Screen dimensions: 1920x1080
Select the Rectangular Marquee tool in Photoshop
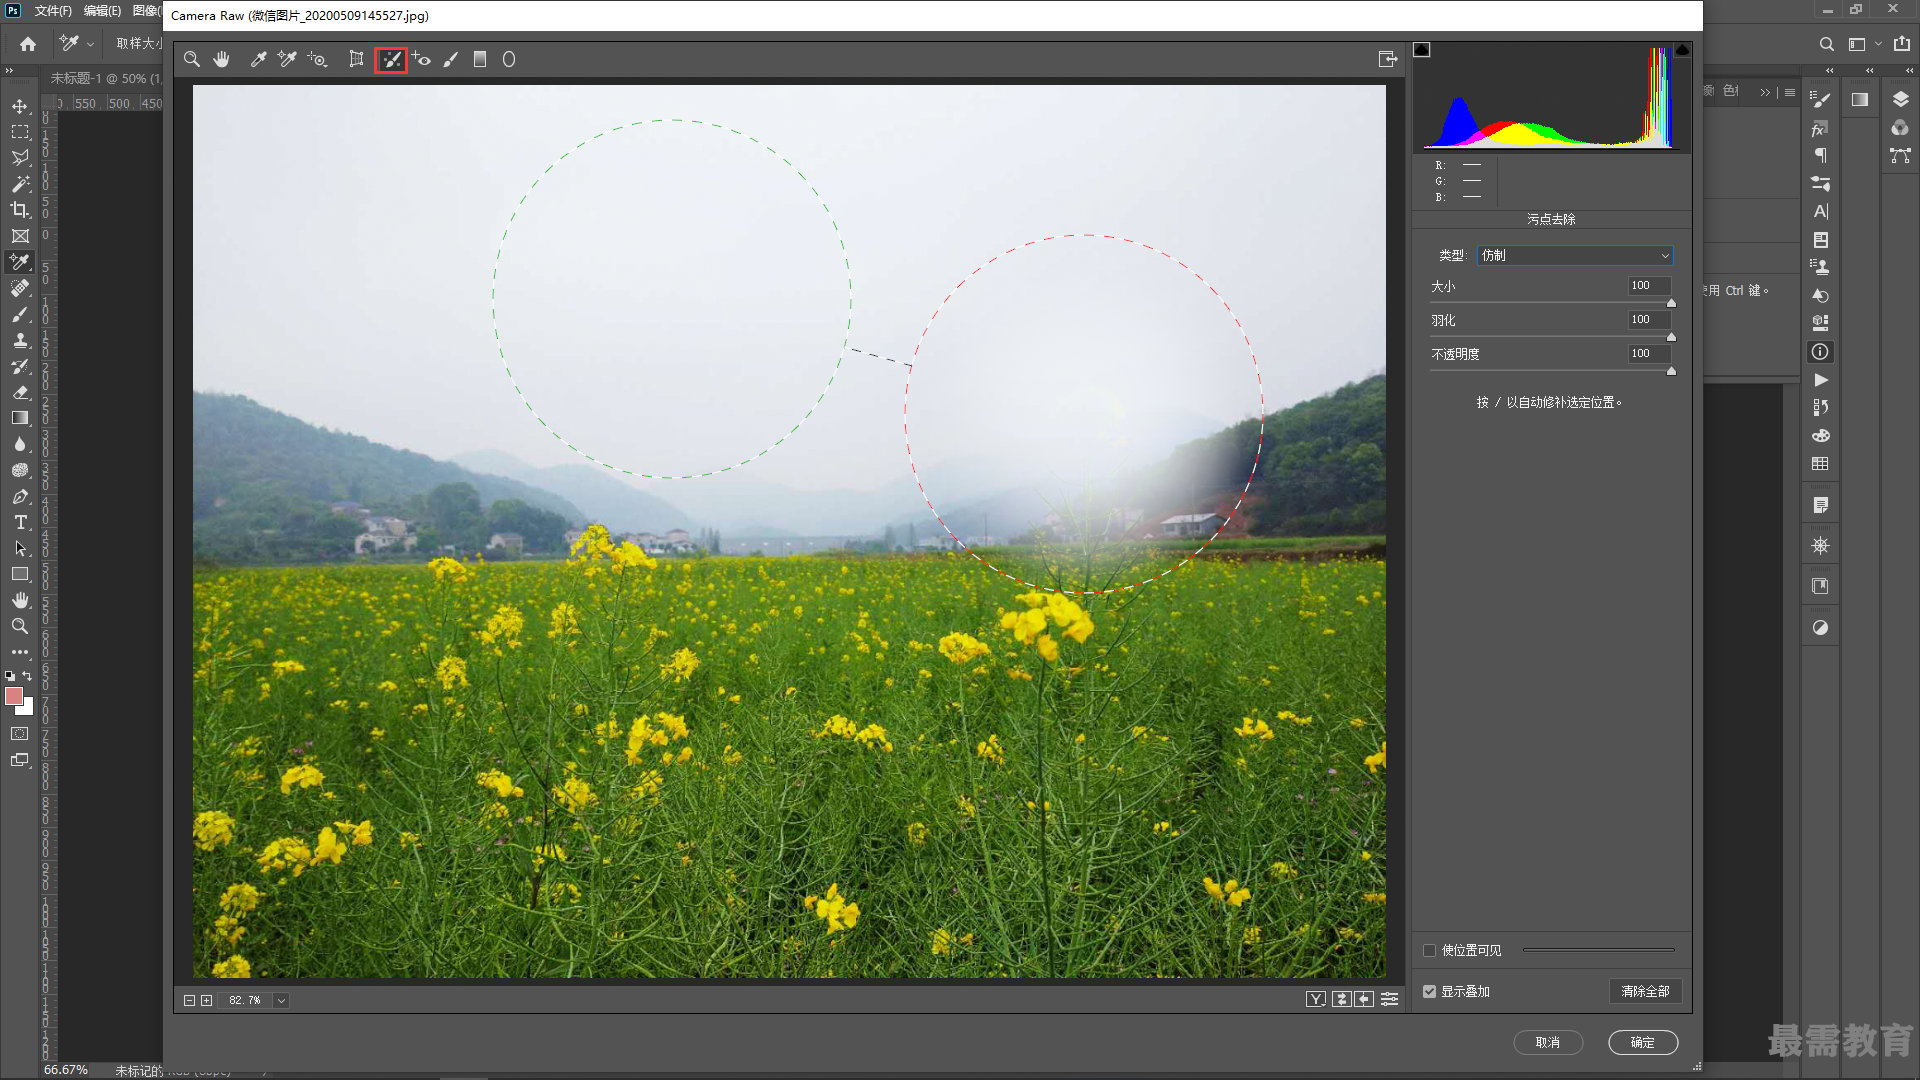tap(20, 132)
